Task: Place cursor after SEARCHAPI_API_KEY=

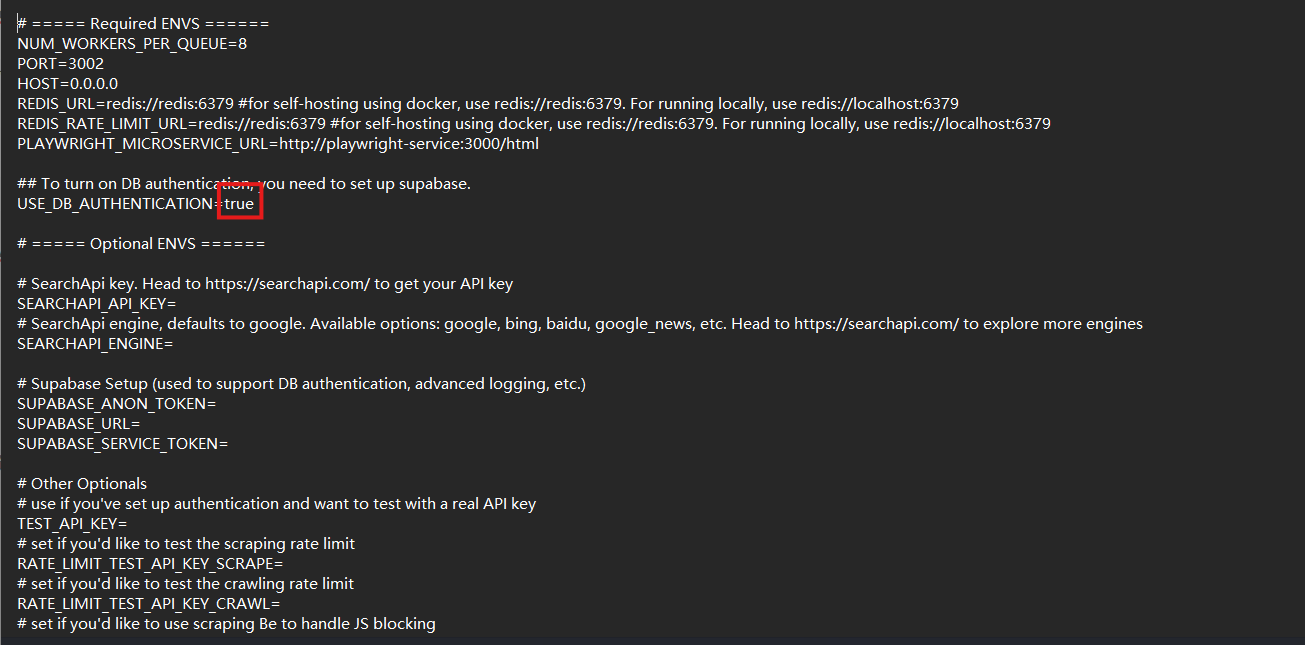Action: (177, 304)
